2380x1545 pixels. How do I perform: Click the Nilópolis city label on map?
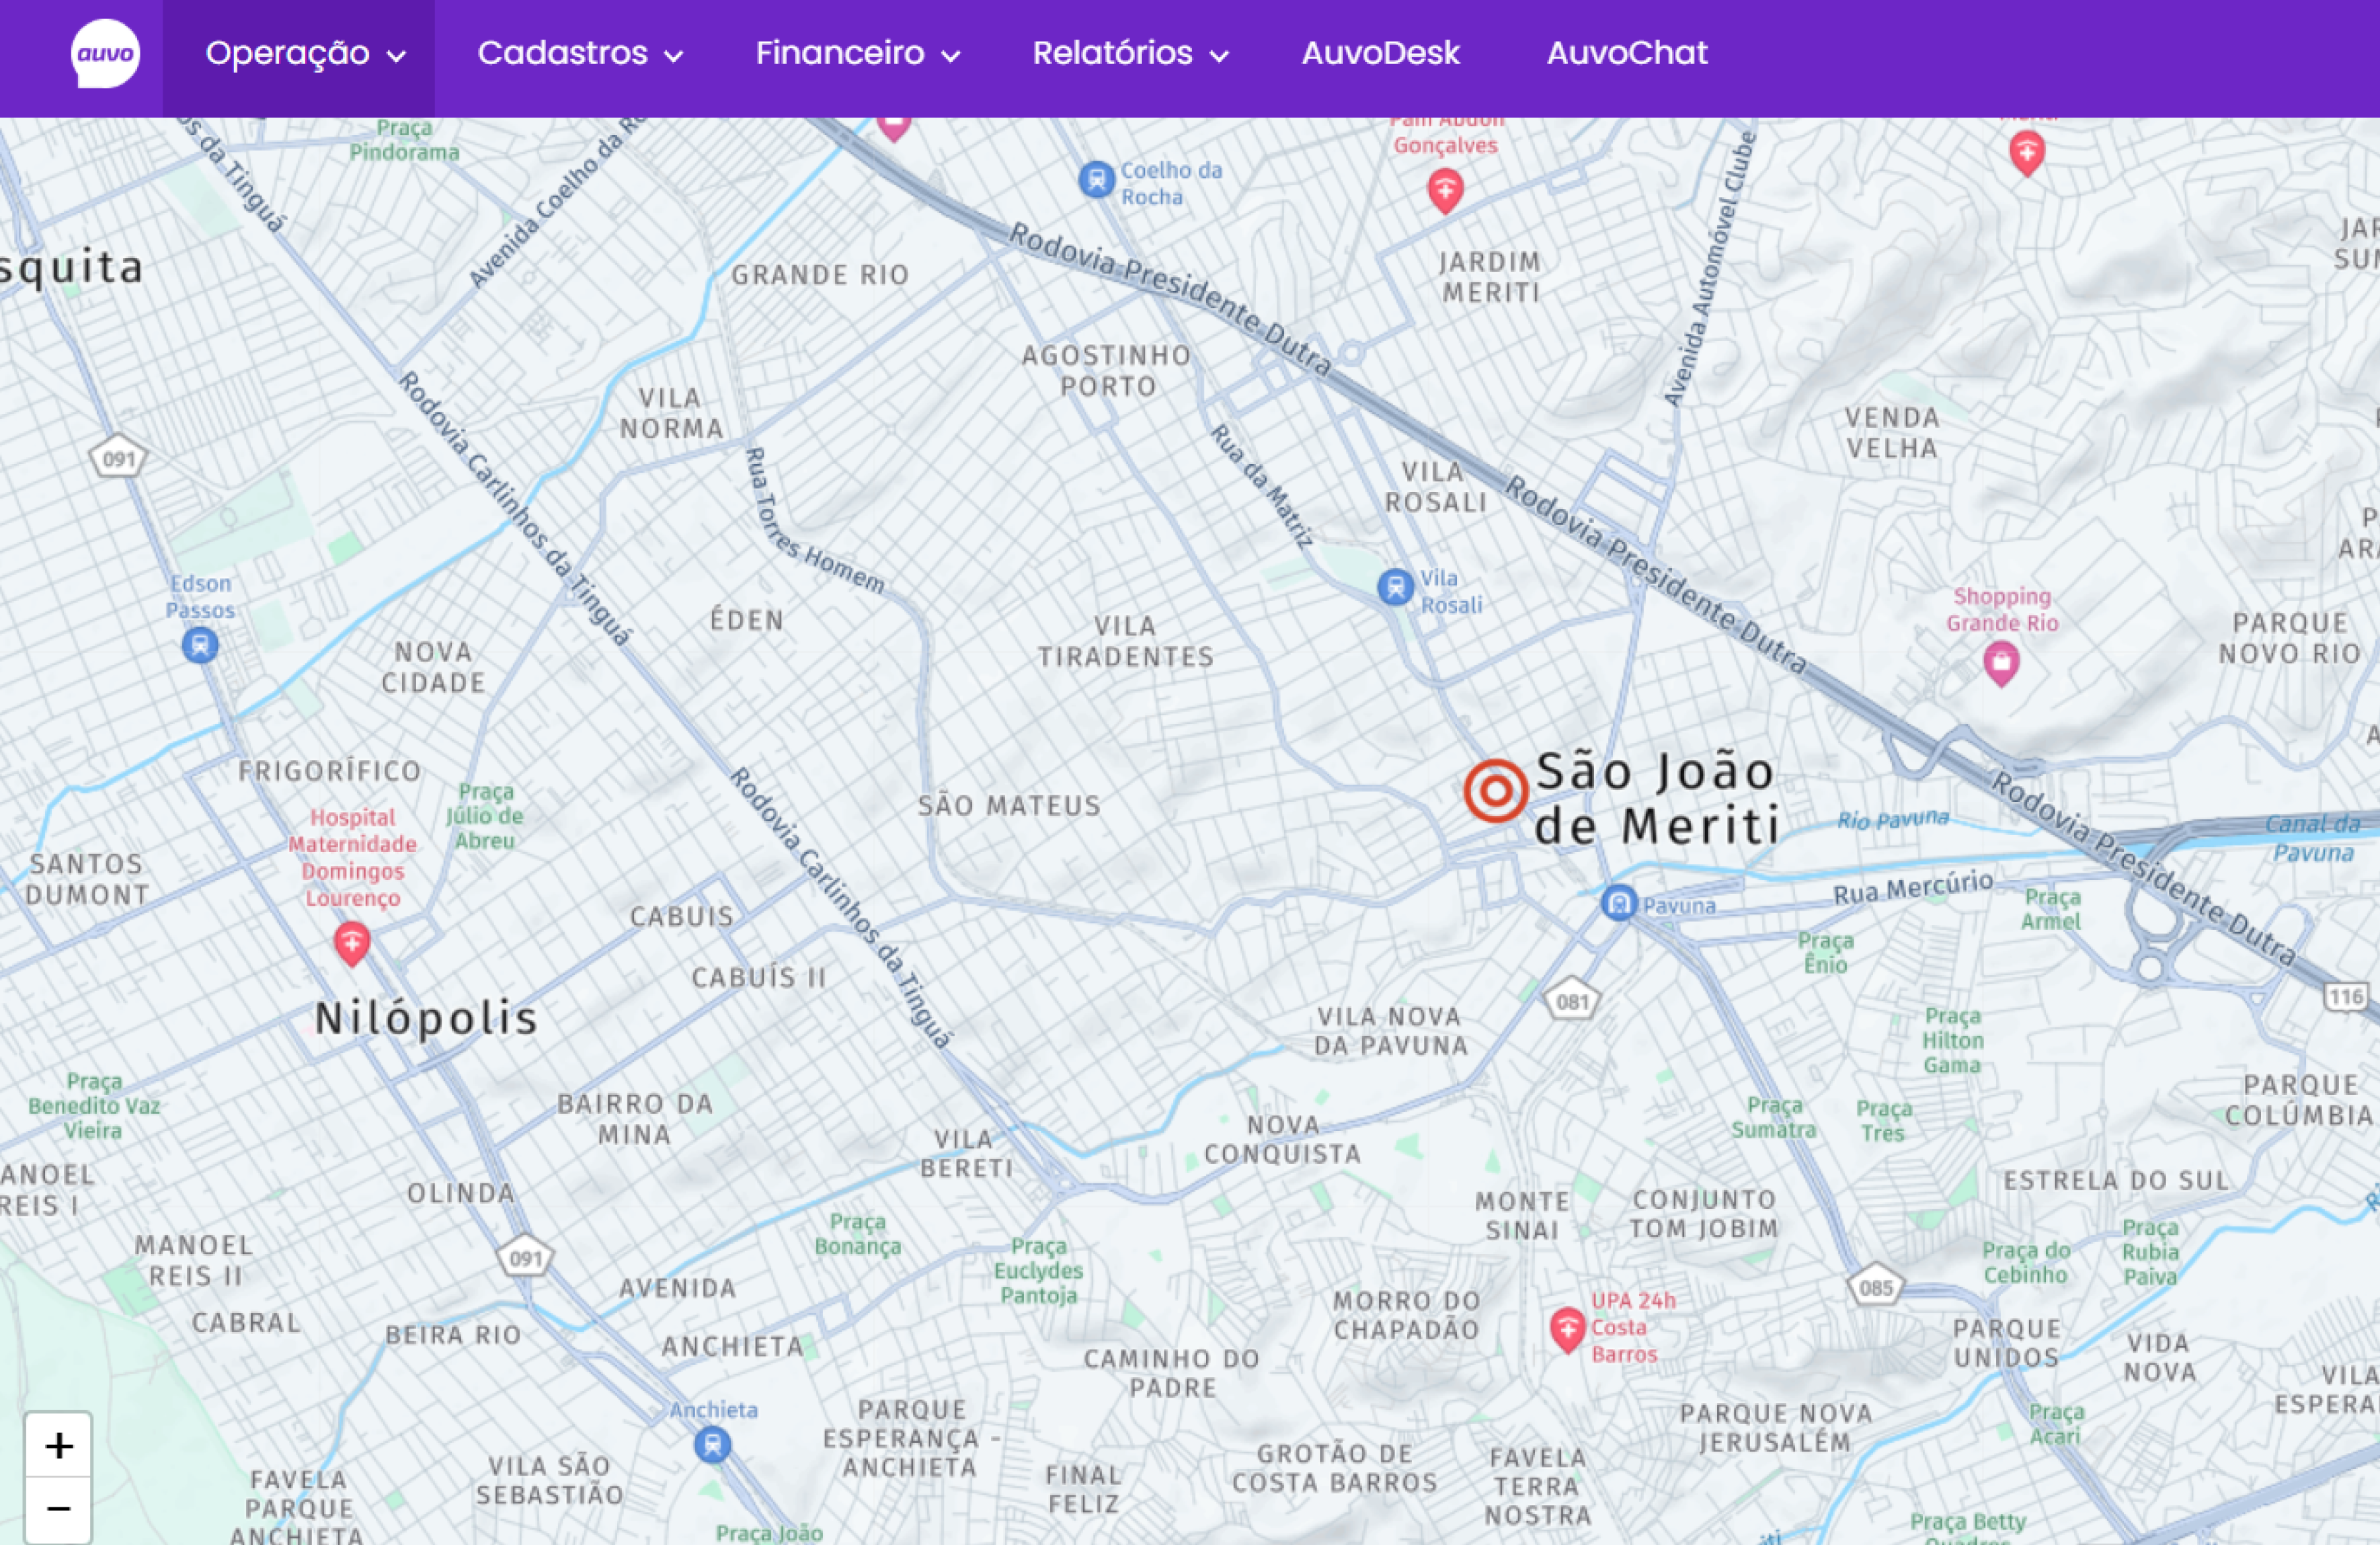pyautogui.click(x=426, y=1018)
